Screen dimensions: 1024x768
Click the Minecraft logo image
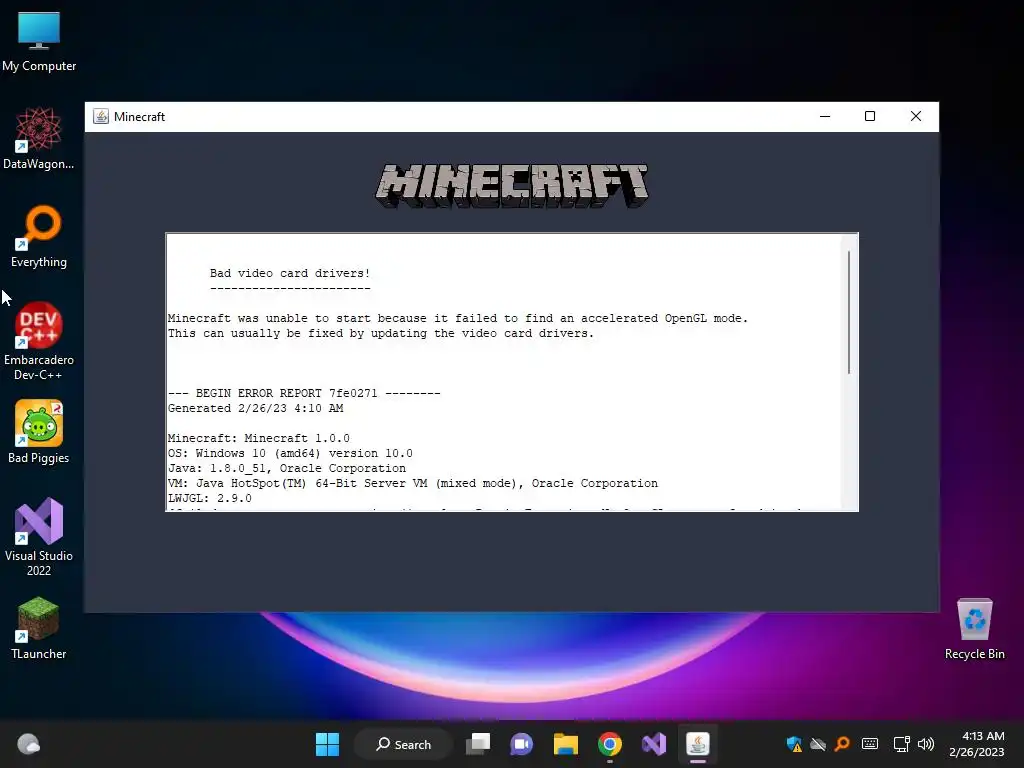point(511,185)
